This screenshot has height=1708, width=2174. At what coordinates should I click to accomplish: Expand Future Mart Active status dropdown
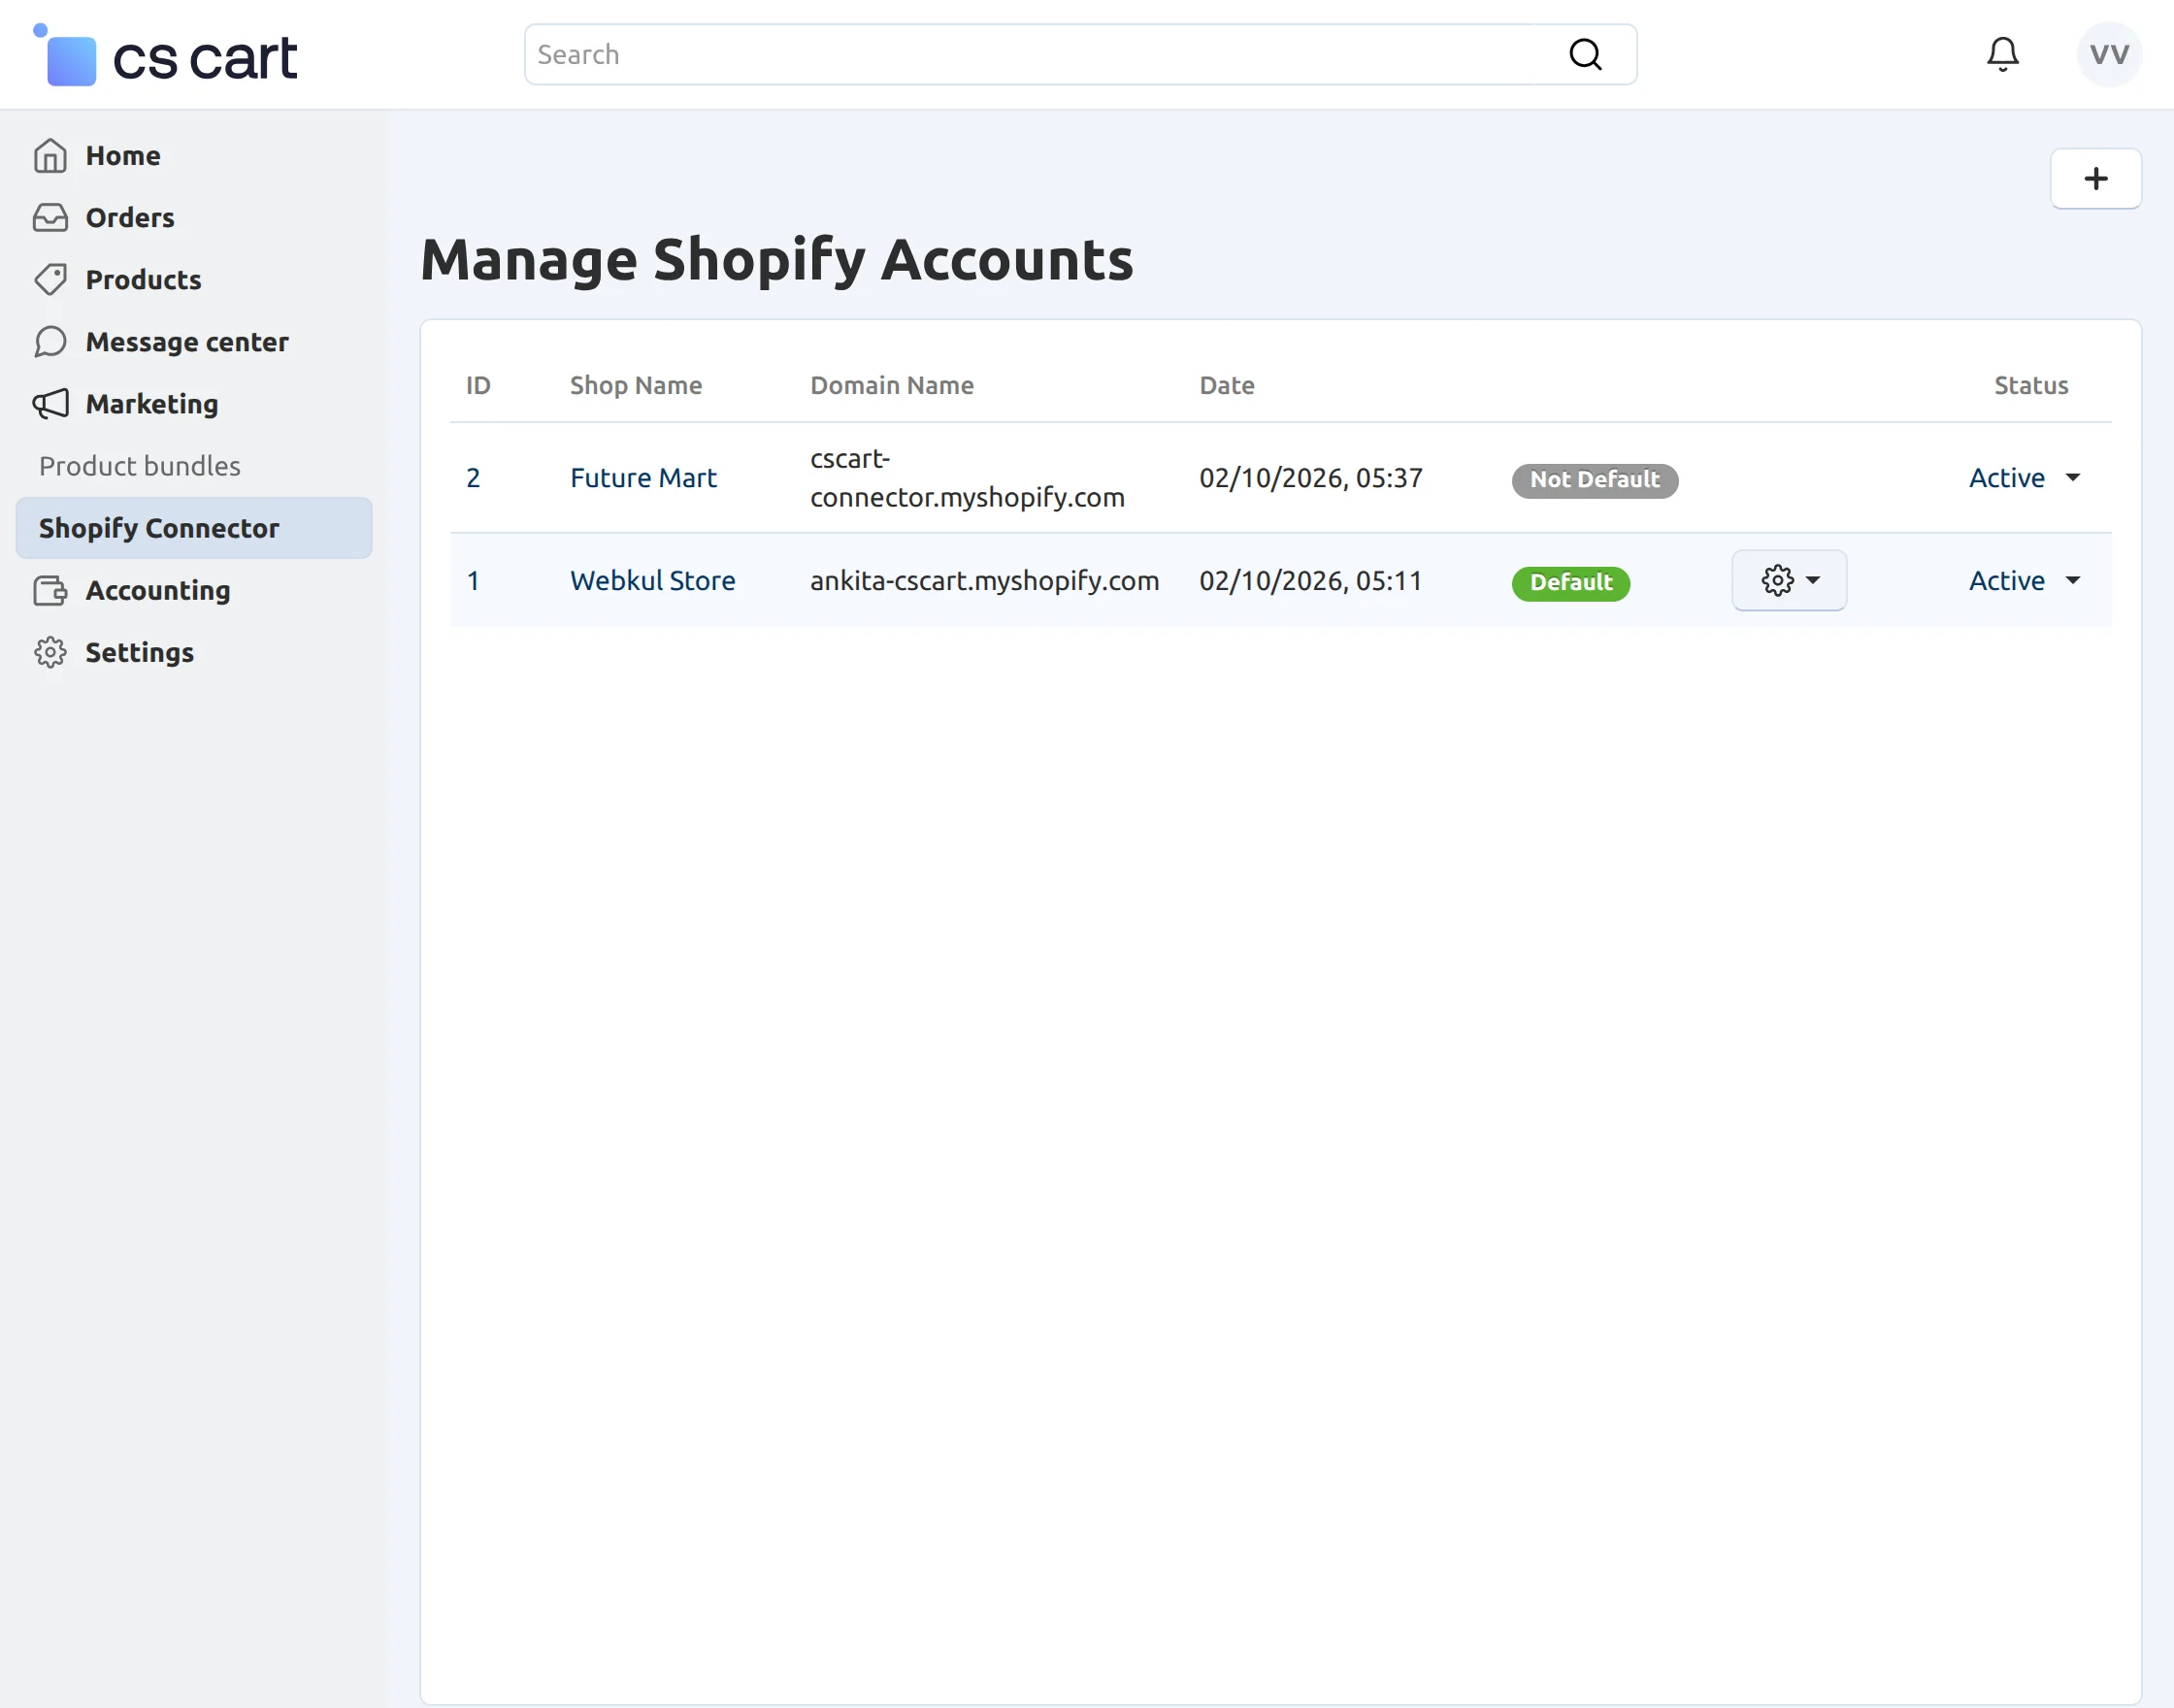(x=2024, y=478)
